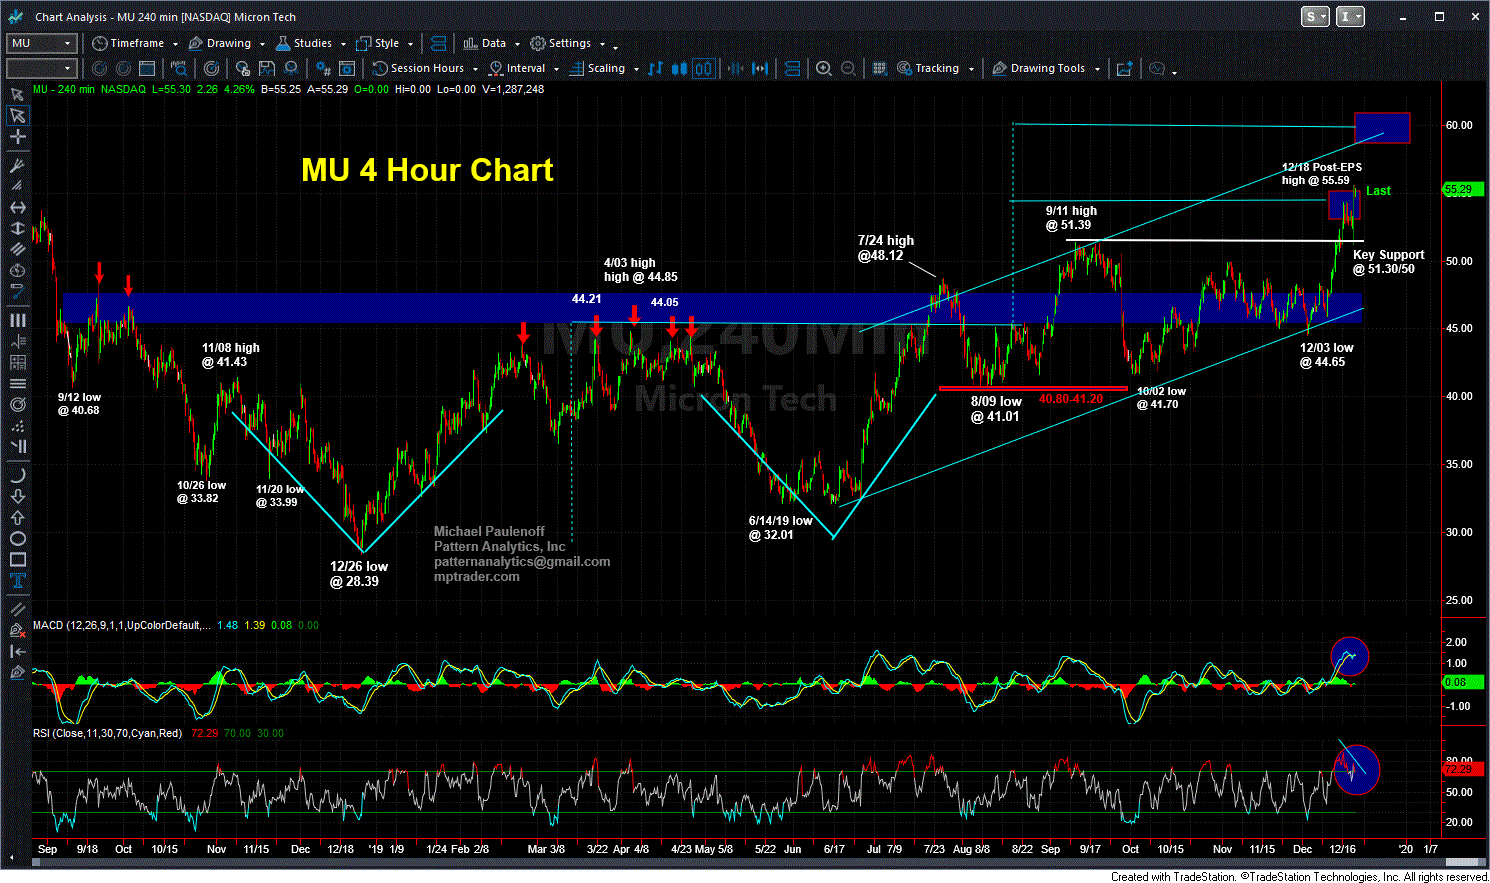Select the text T drawing tool
The height and width of the screenshot is (883, 1490).
(x=17, y=581)
